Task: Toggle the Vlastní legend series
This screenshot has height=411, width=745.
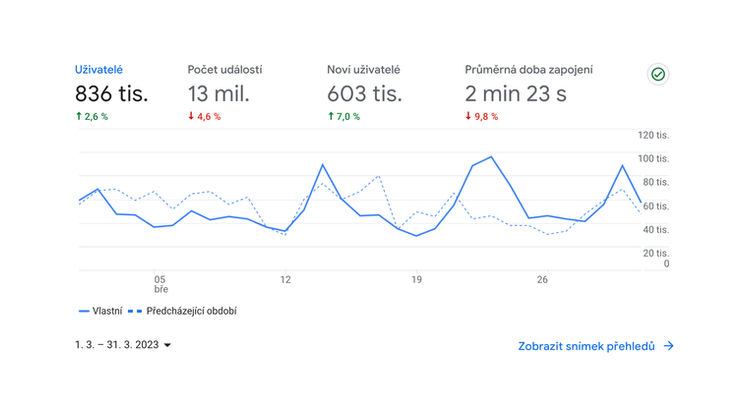Action: click(x=107, y=311)
